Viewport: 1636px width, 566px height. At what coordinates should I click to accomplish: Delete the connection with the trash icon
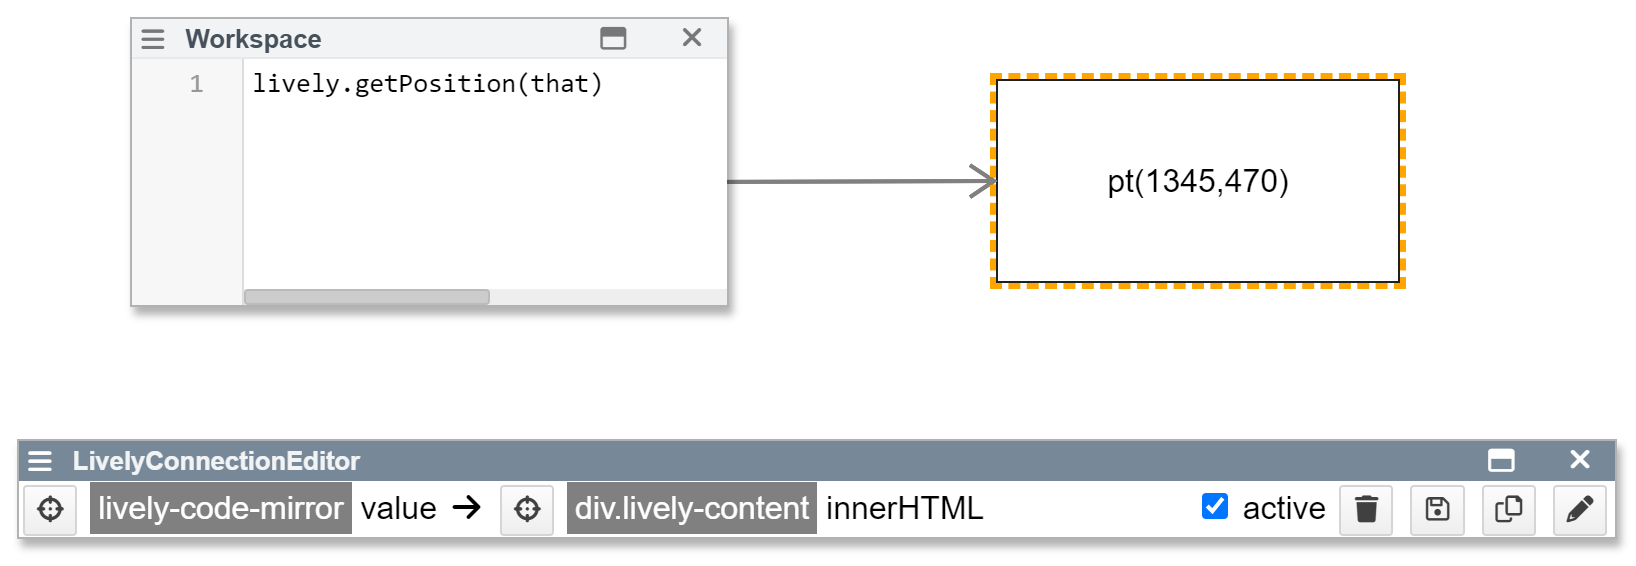[1366, 509]
